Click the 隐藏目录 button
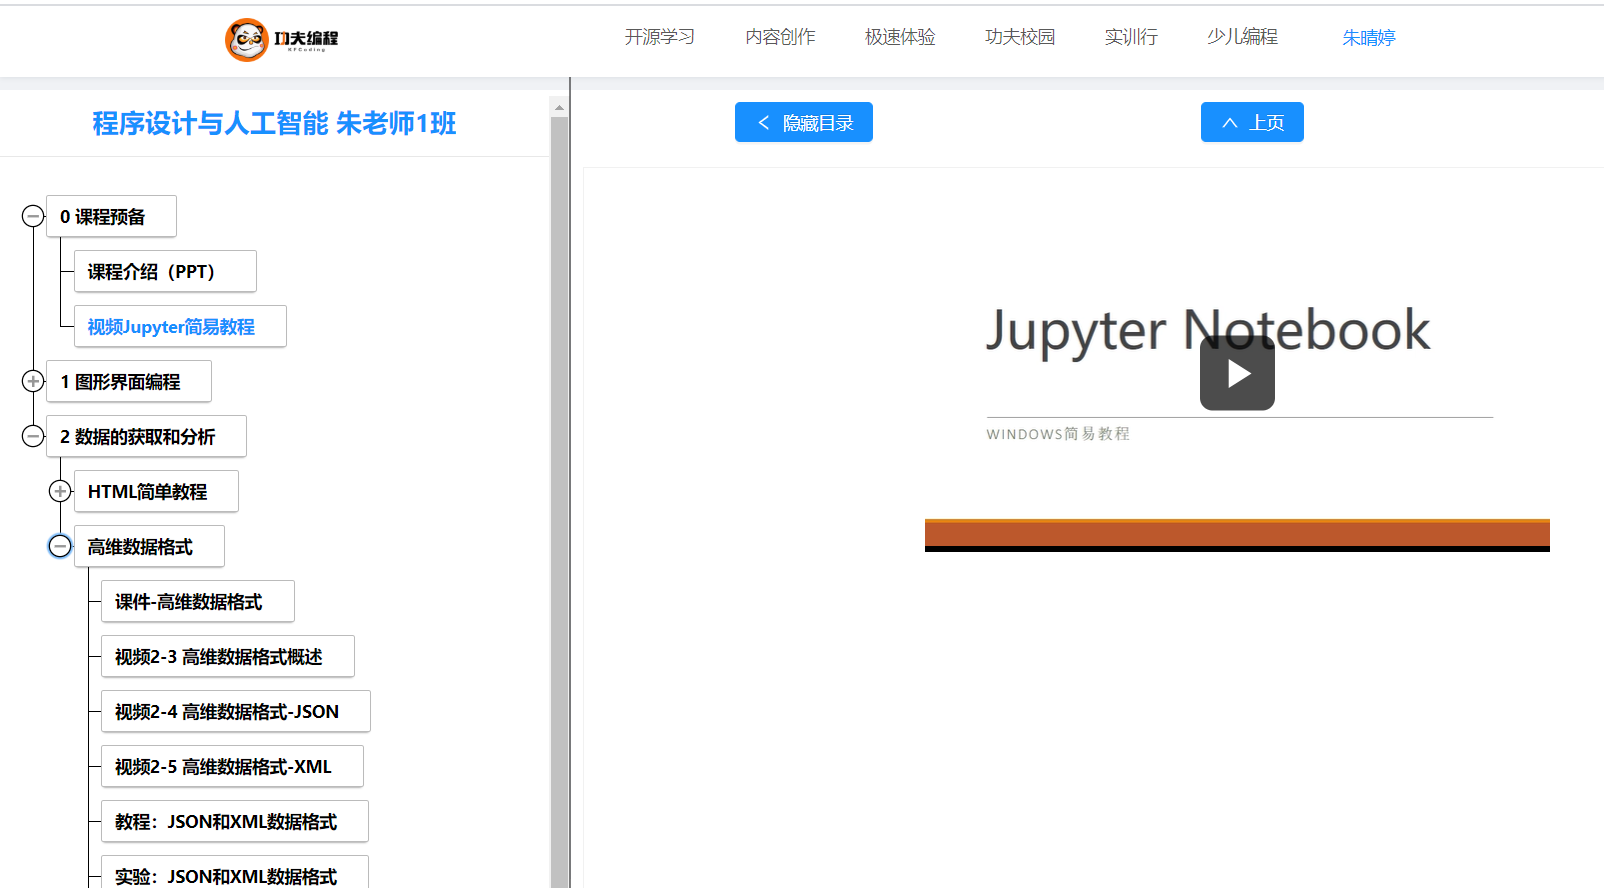This screenshot has height=894, width=1604. pos(803,122)
